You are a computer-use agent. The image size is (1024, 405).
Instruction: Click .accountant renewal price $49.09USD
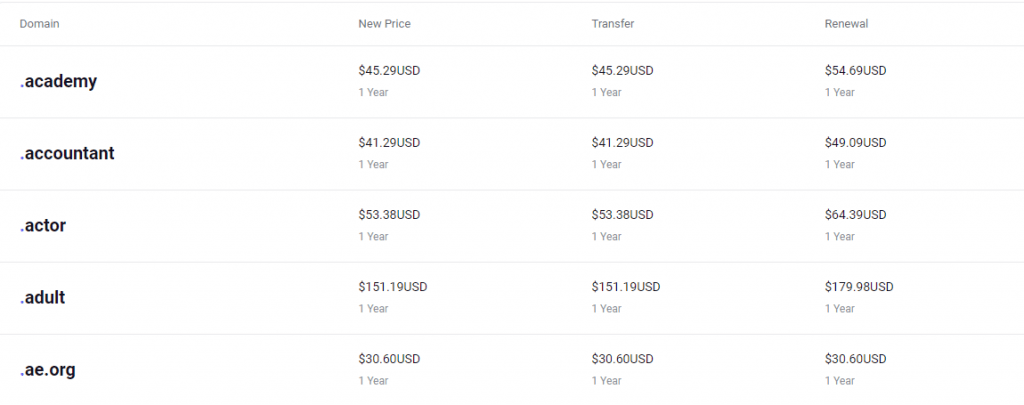pyautogui.click(x=856, y=142)
